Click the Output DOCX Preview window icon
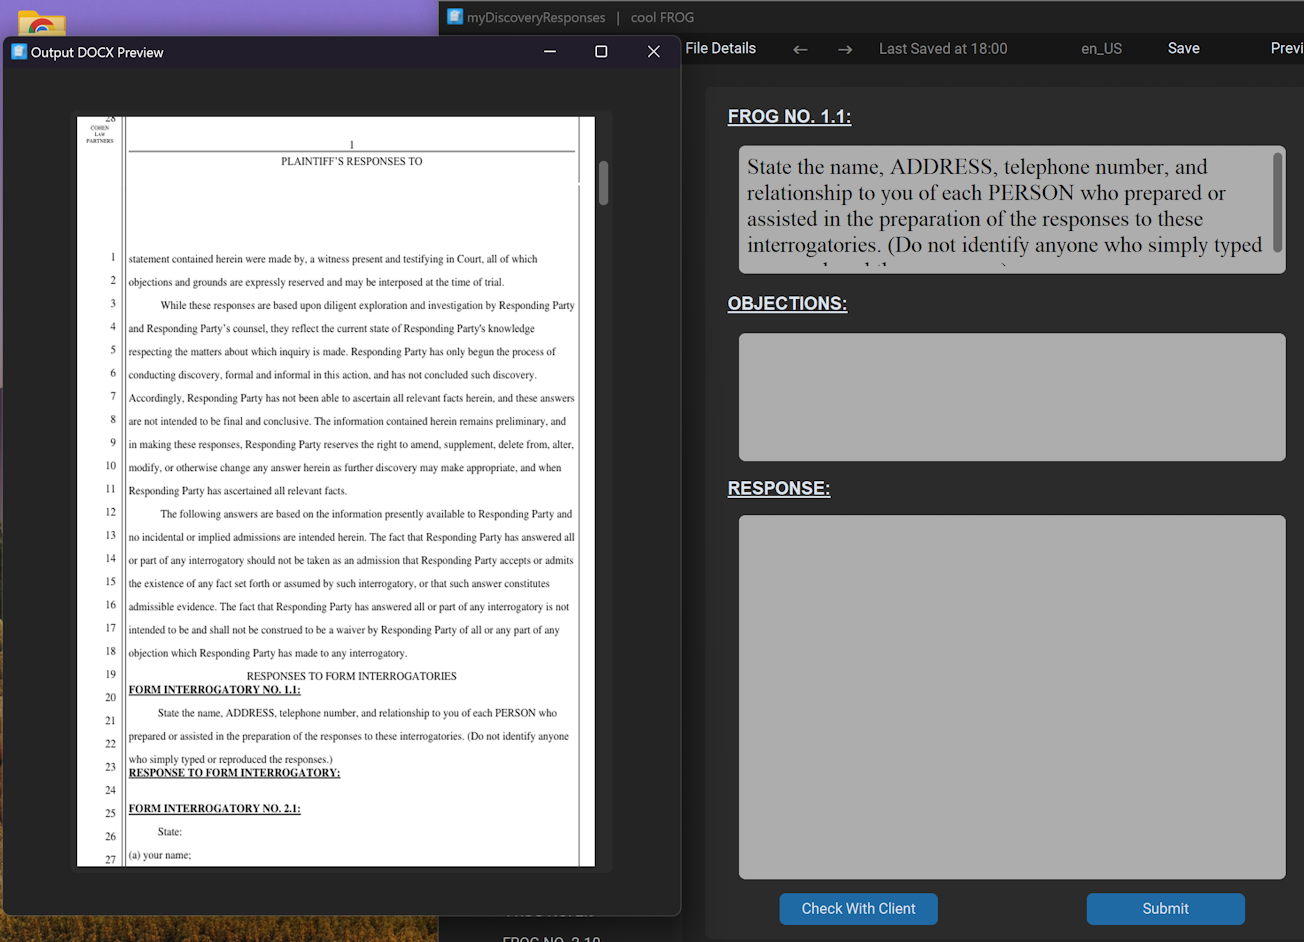The height and width of the screenshot is (942, 1304). (x=19, y=52)
